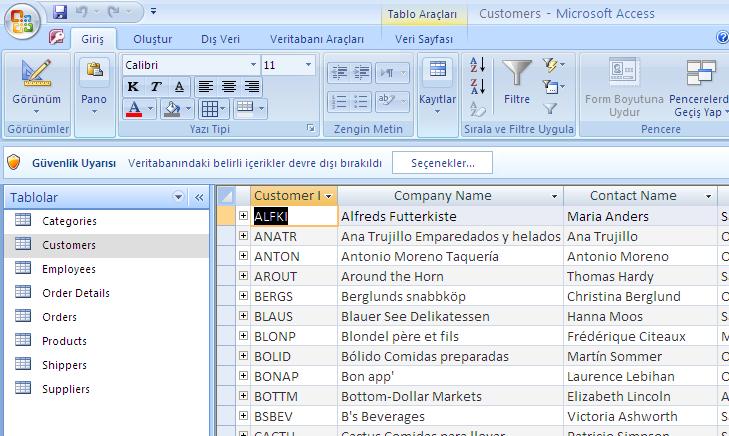
Task: Click the Filtre funnel button
Action: click(x=517, y=82)
